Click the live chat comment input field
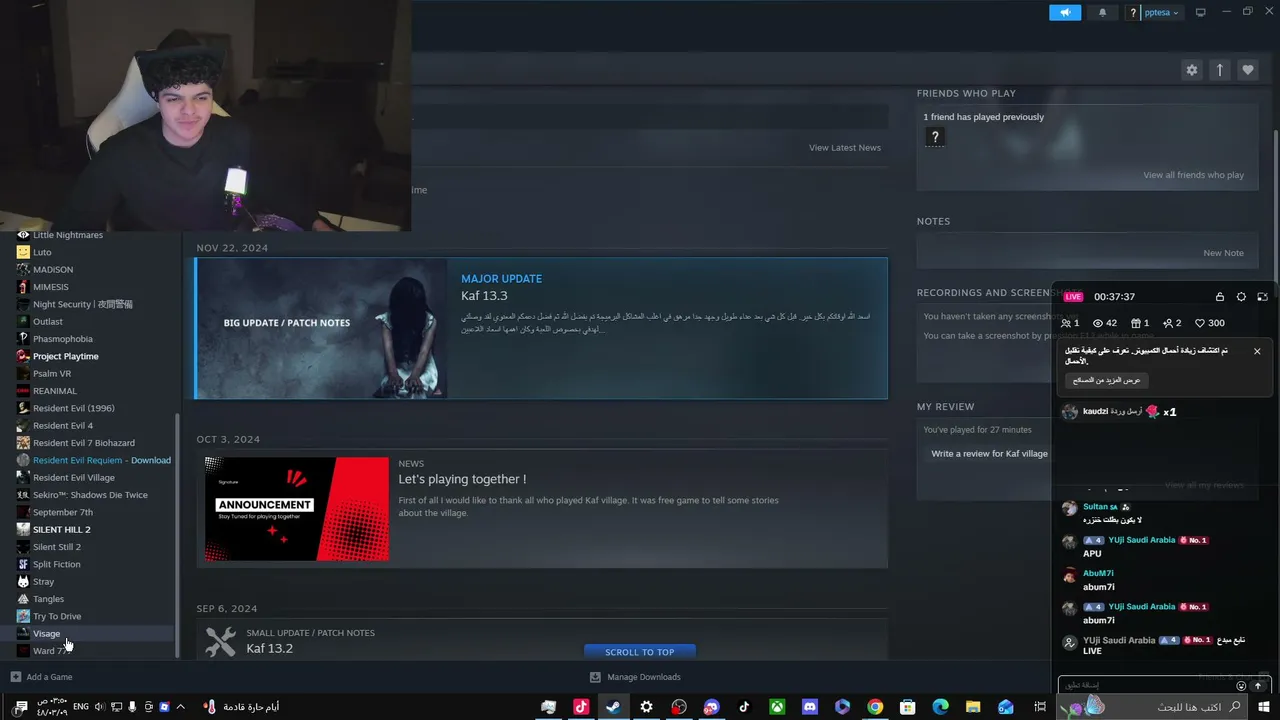 [1147, 685]
